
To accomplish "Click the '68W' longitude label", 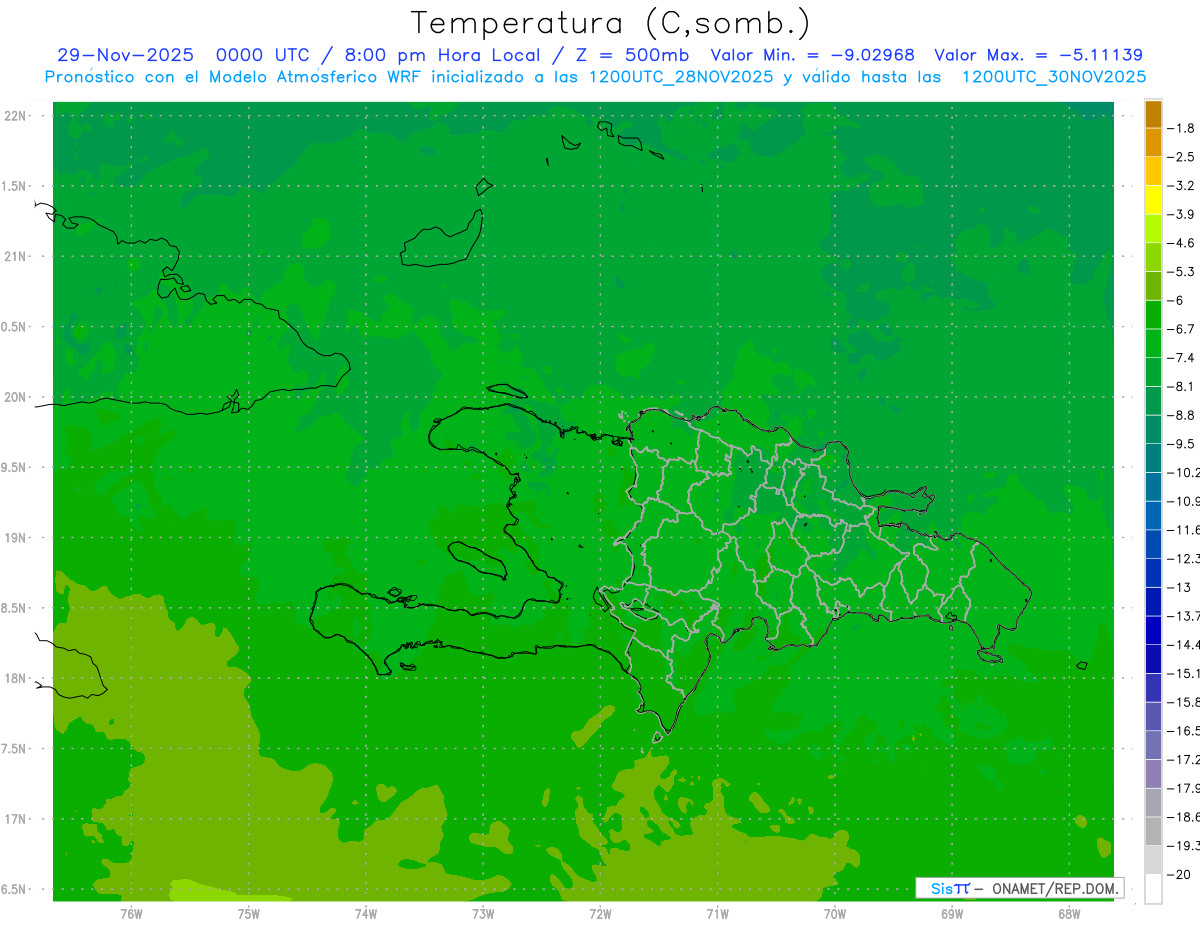I will [1069, 914].
